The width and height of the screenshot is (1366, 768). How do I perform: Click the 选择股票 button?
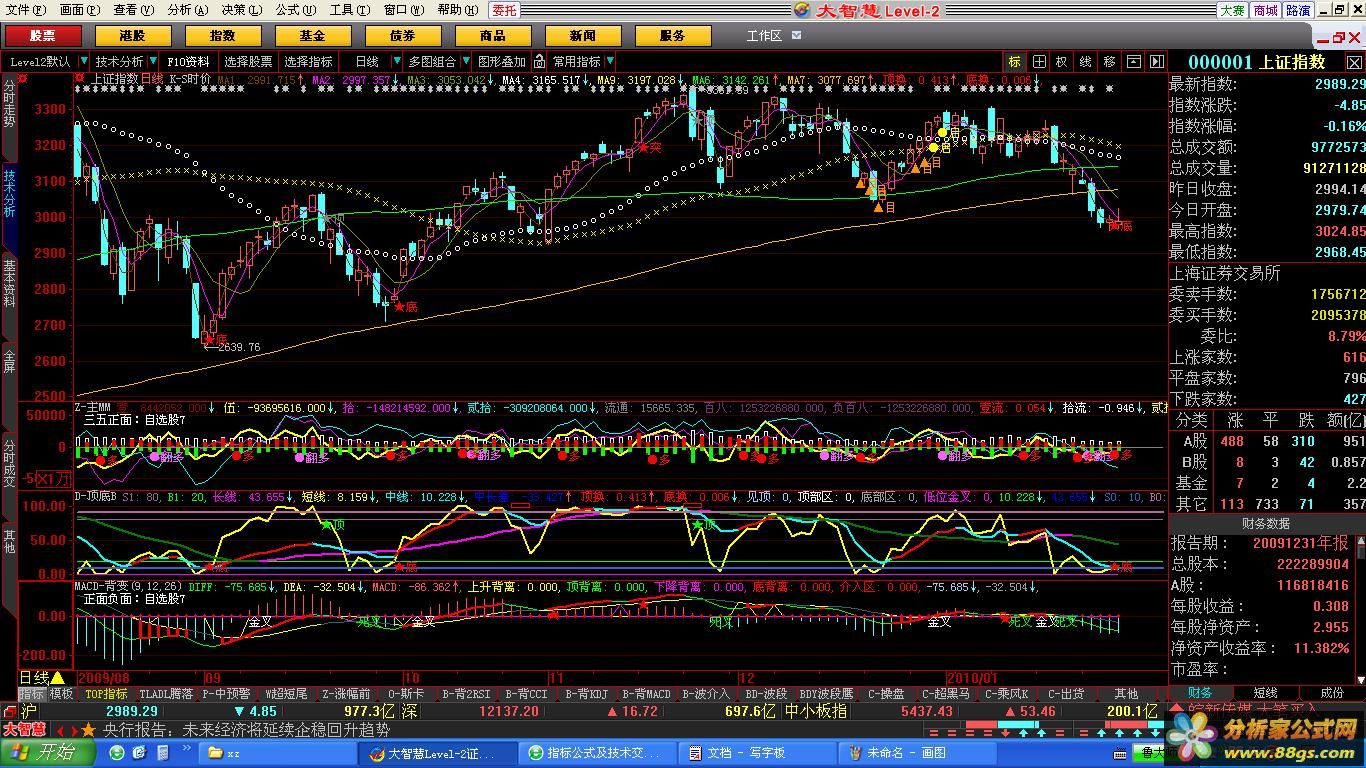click(x=248, y=61)
